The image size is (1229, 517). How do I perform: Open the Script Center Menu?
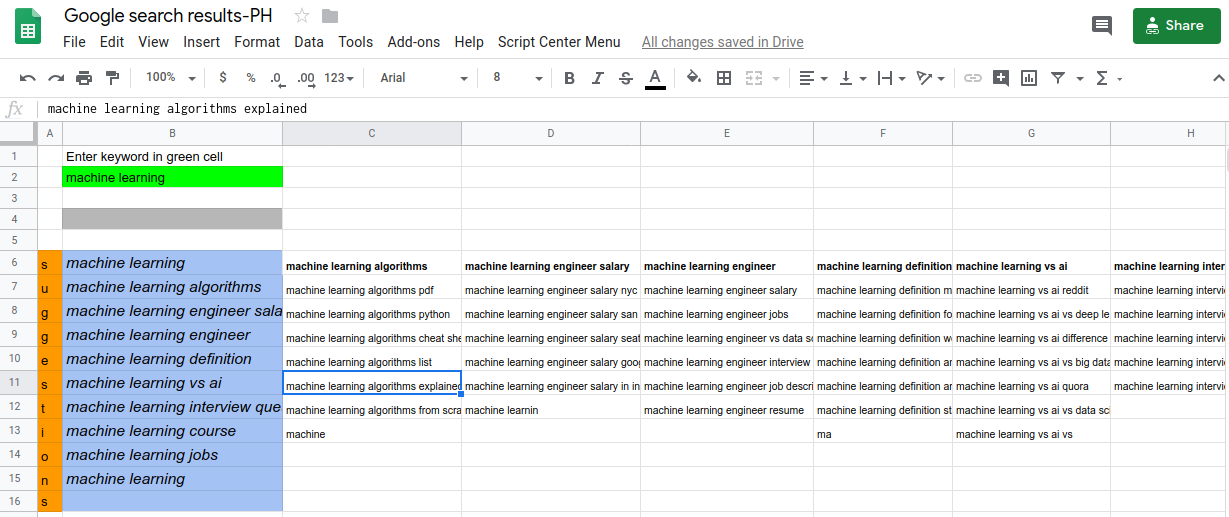(x=559, y=42)
